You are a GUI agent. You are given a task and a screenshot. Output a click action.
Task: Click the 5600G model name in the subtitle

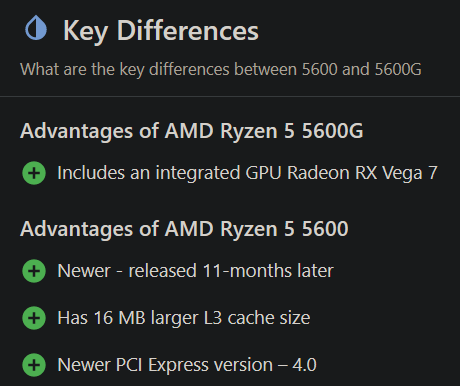pos(398,69)
